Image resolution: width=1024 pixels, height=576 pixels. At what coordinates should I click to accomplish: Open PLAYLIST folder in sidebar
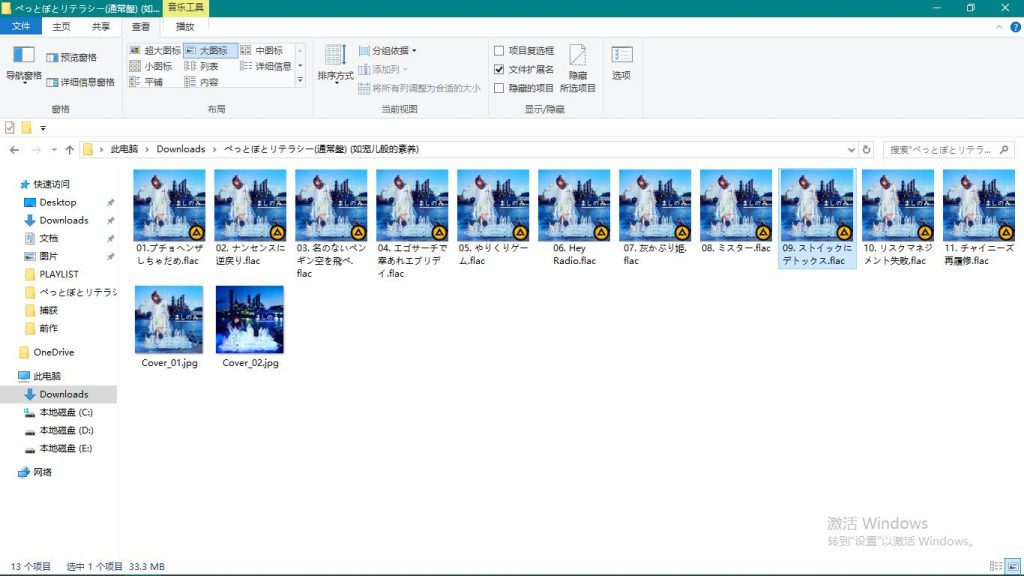tap(58, 274)
